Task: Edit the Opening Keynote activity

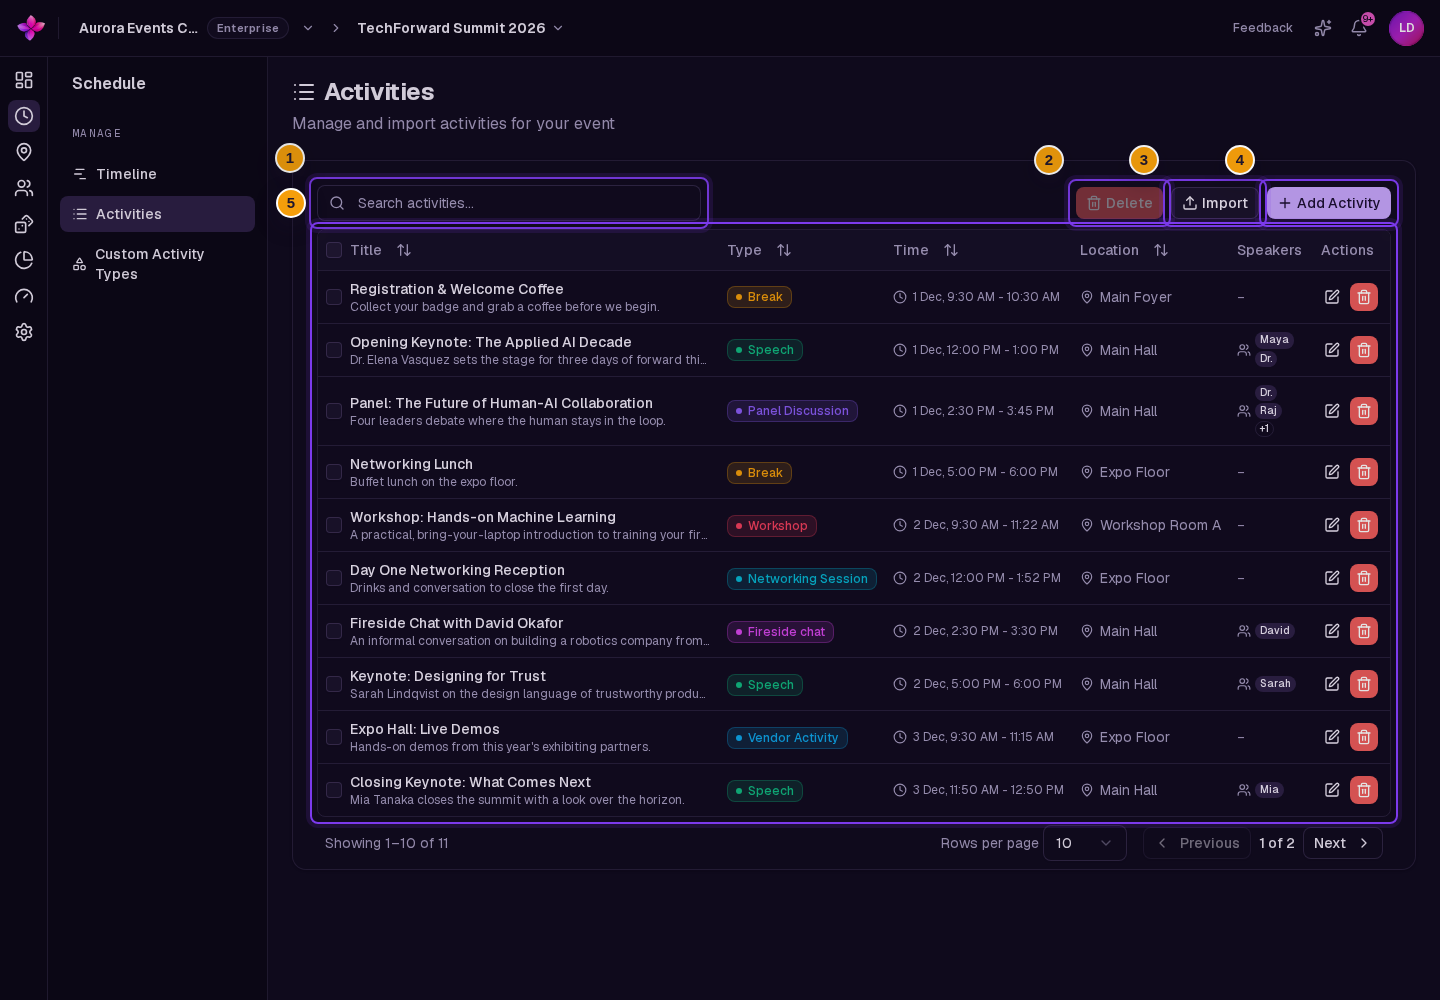Action: pos(1332,350)
